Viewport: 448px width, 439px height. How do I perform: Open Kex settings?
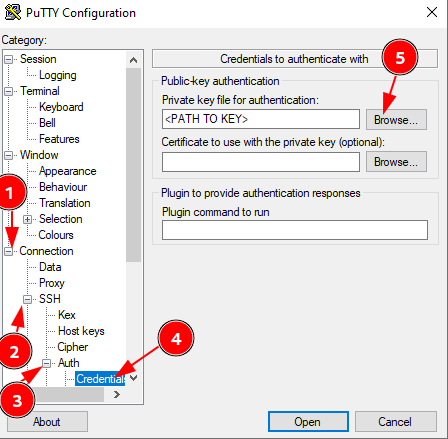pos(67,315)
